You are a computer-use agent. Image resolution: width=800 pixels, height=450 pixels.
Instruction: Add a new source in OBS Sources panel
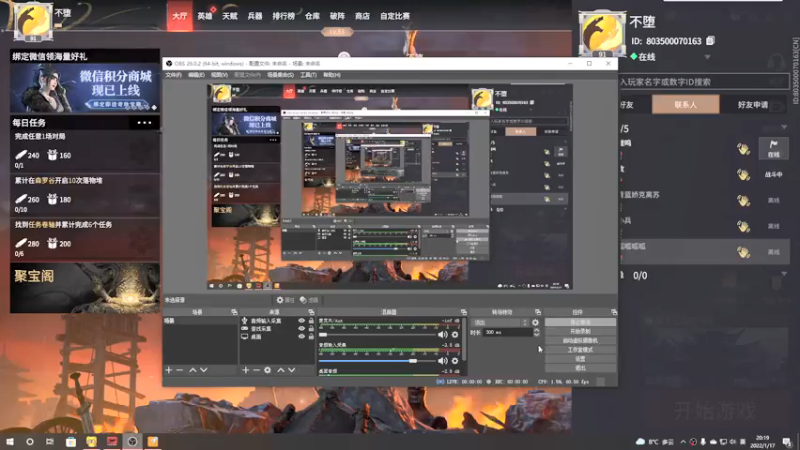coord(245,370)
